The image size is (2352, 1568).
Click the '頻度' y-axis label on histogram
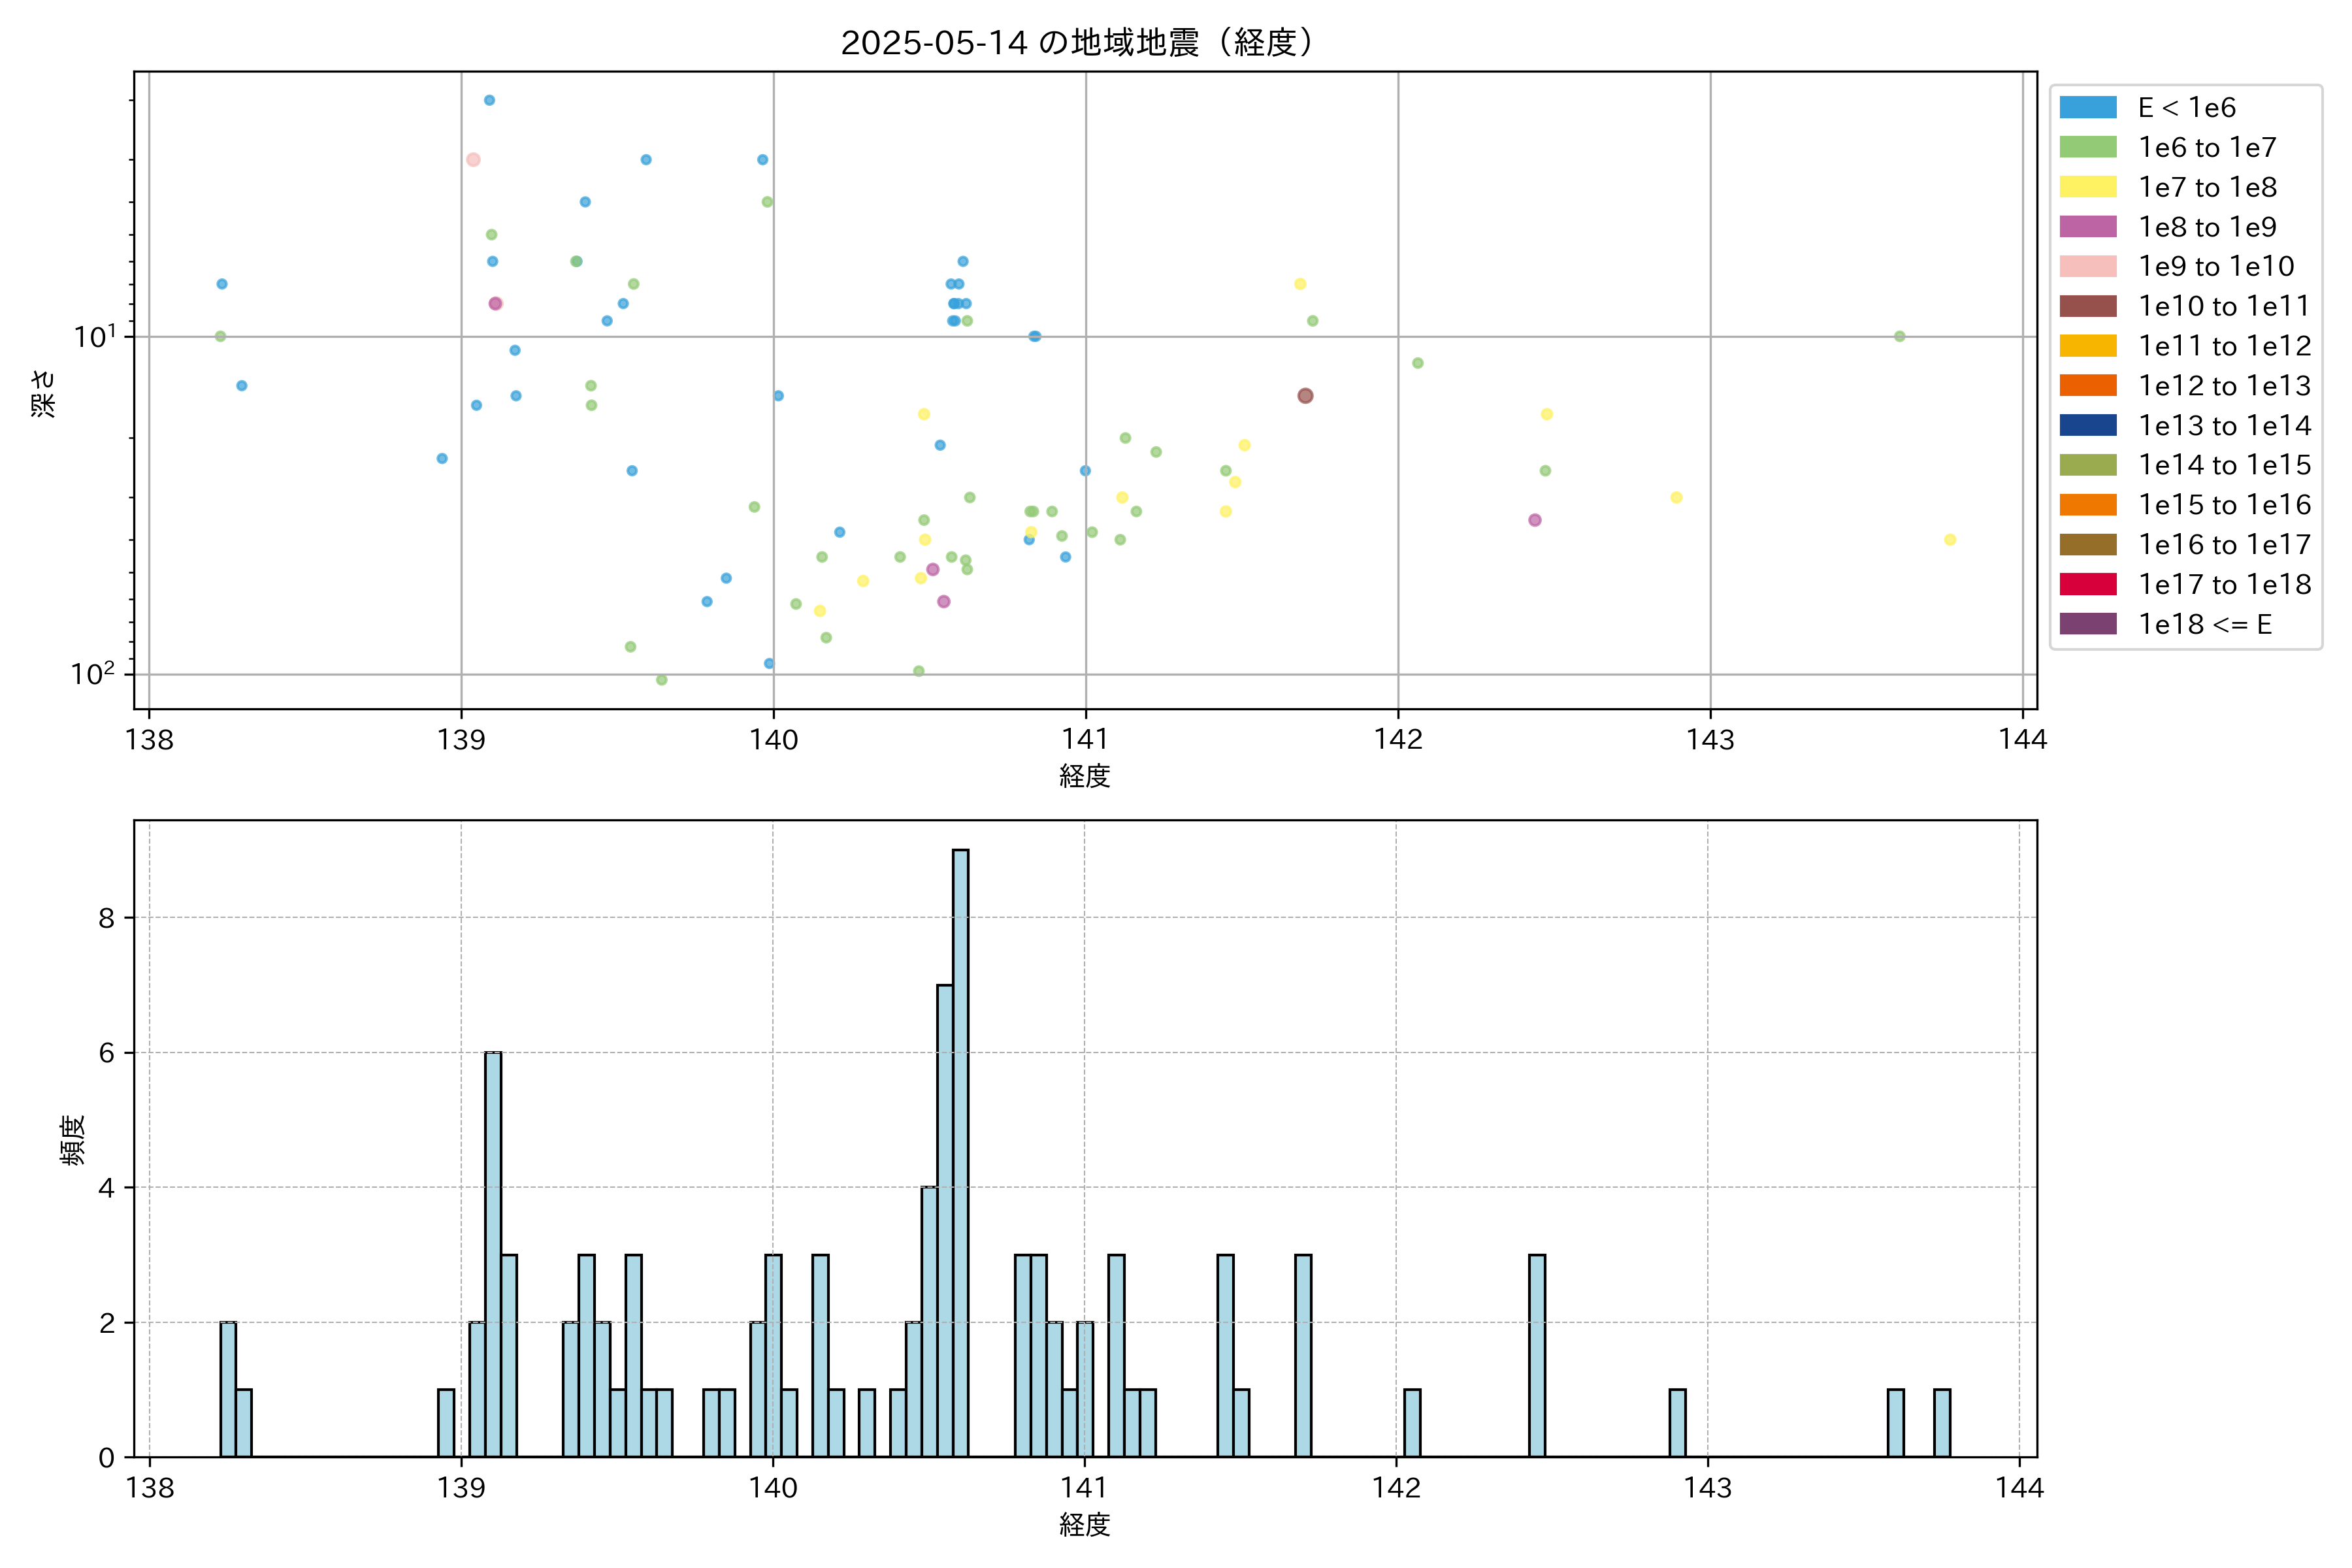tap(73, 1140)
